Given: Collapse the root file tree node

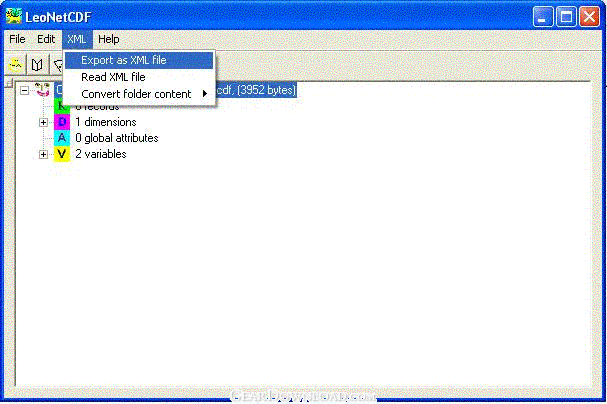Looking at the screenshot, I should tap(24, 91).
